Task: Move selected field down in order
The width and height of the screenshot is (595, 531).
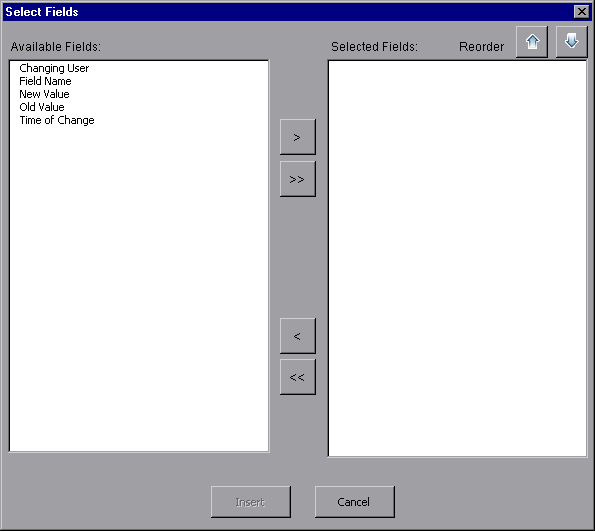Action: coord(571,42)
